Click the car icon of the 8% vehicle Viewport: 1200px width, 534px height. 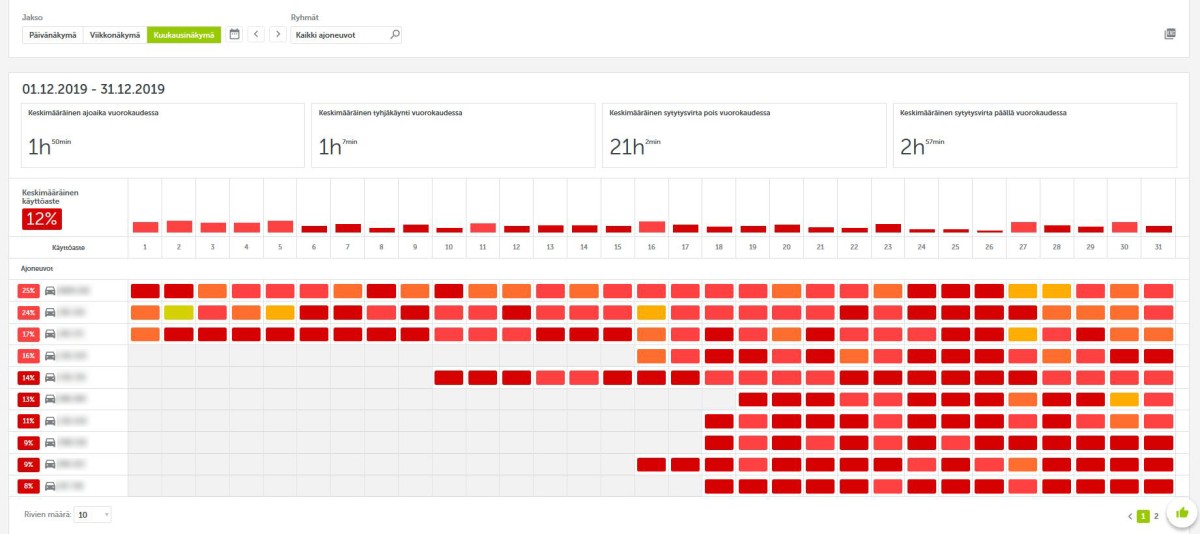click(49, 486)
